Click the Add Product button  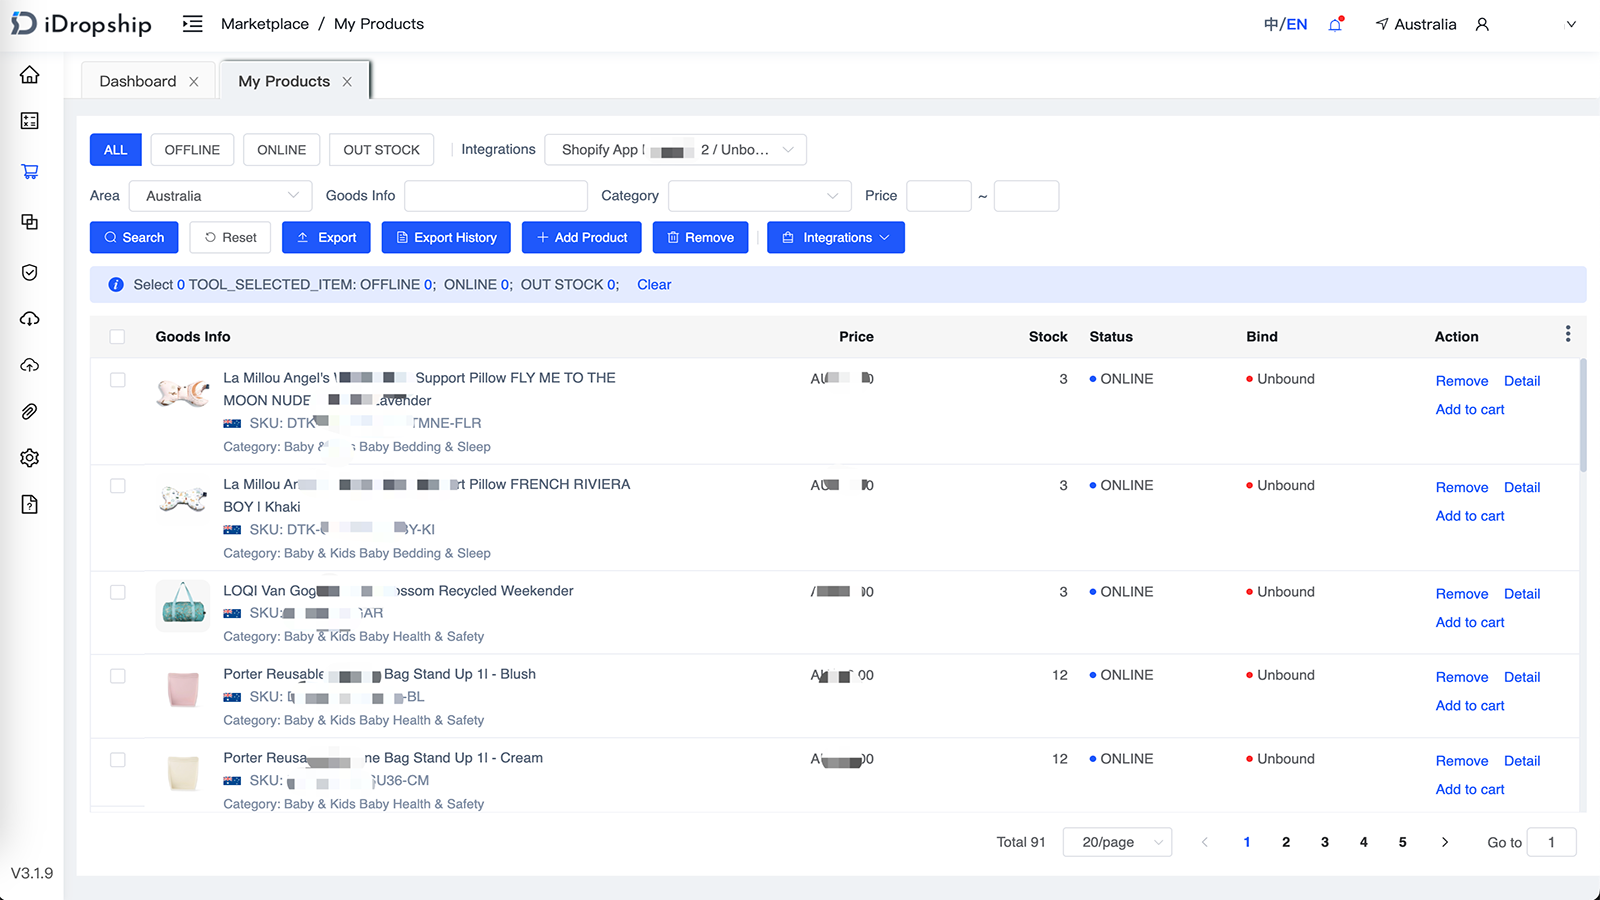(x=582, y=238)
